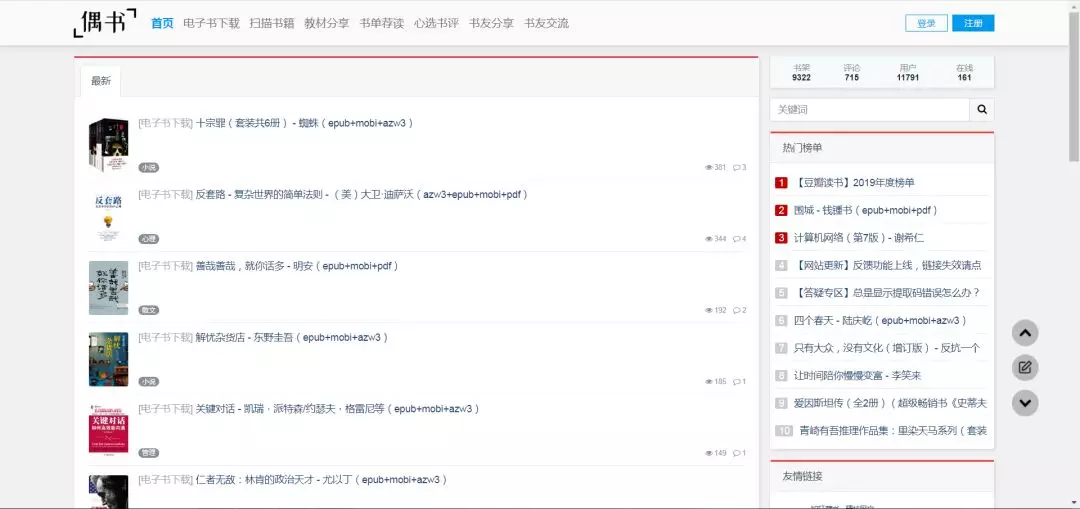Open hot list item 爱因斯坦传（全2册）
Image resolution: width=1080 pixels, height=509 pixels.
891,403
